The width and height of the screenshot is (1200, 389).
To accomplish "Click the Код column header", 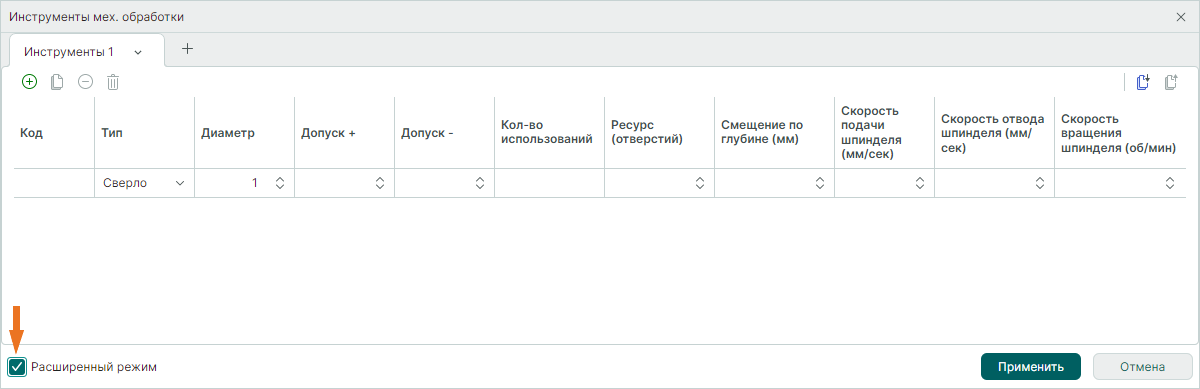I will pos(54,133).
